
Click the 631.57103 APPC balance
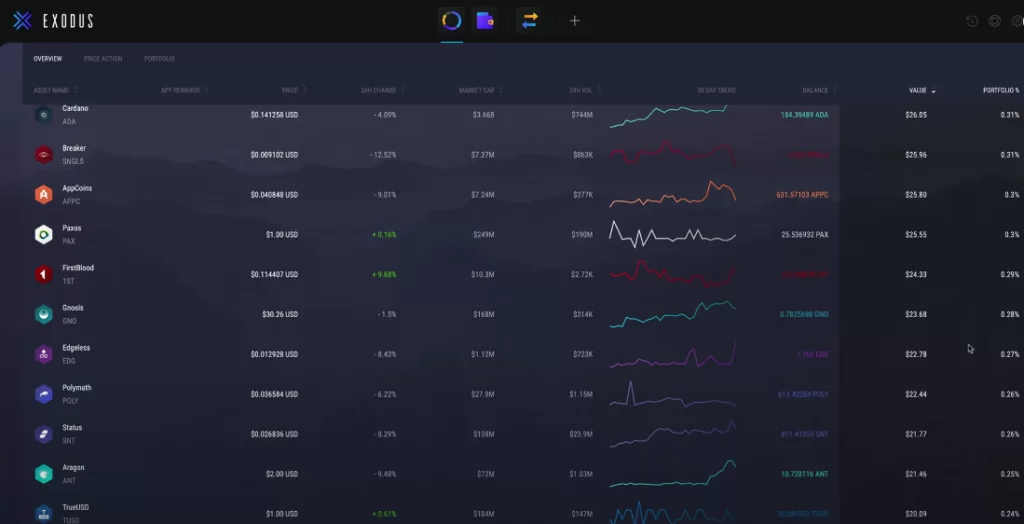803,195
